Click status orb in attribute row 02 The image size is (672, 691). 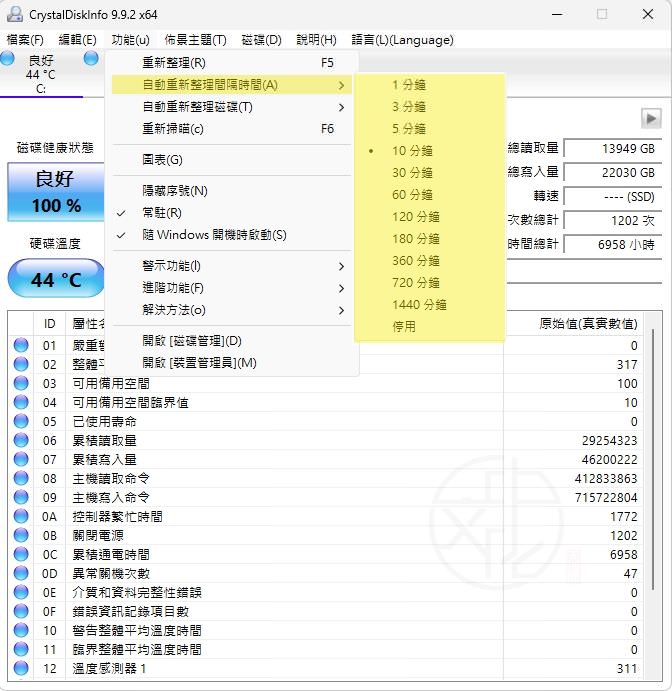pyautogui.click(x=21, y=364)
